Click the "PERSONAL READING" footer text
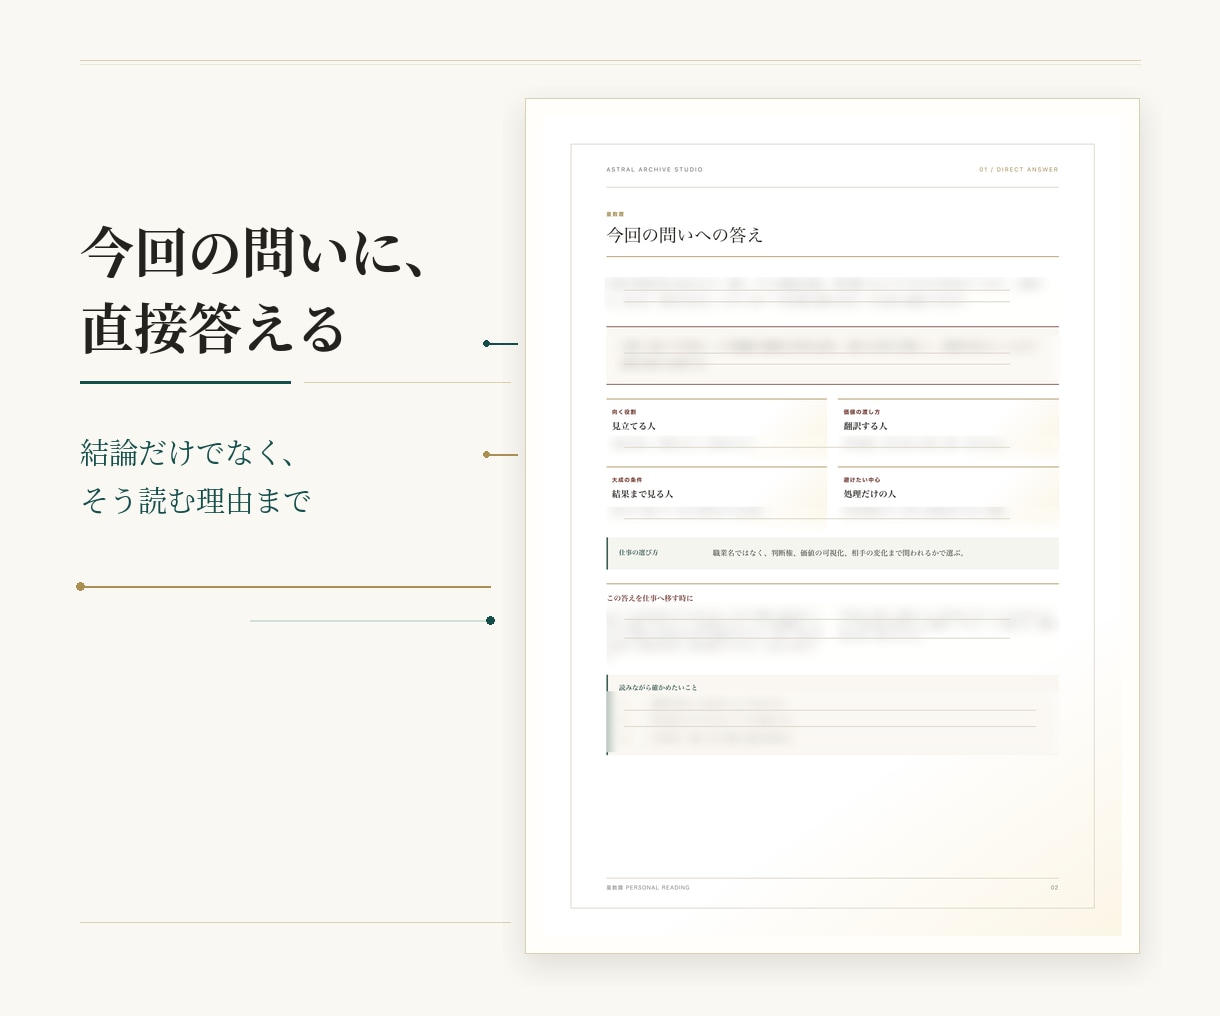The width and height of the screenshot is (1220, 1016). coord(657,888)
